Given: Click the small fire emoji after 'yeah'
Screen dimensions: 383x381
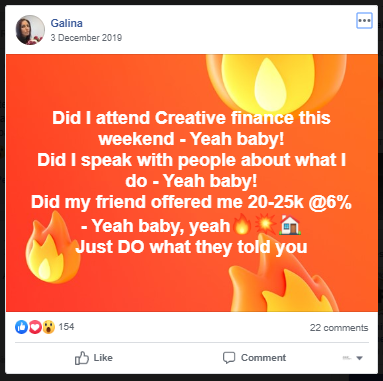Looking at the screenshot, I should click(242, 225).
